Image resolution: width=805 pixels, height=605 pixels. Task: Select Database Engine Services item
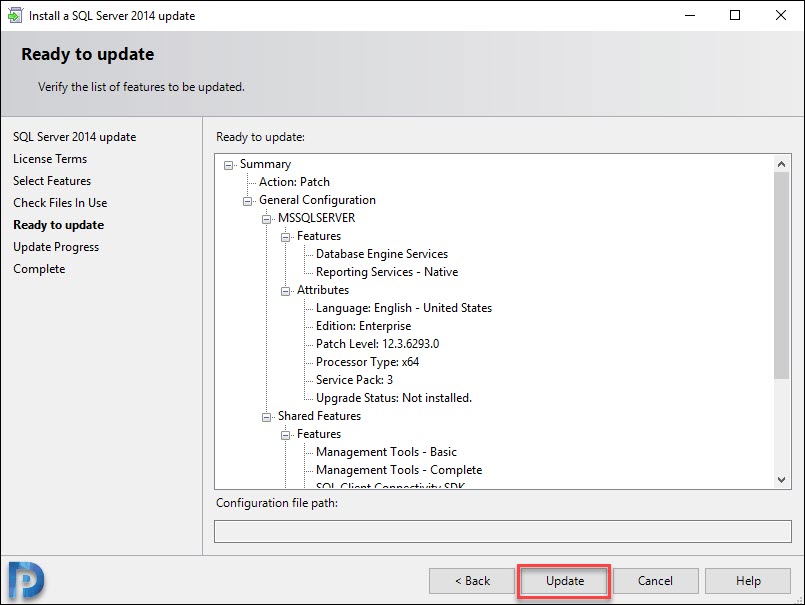point(381,254)
